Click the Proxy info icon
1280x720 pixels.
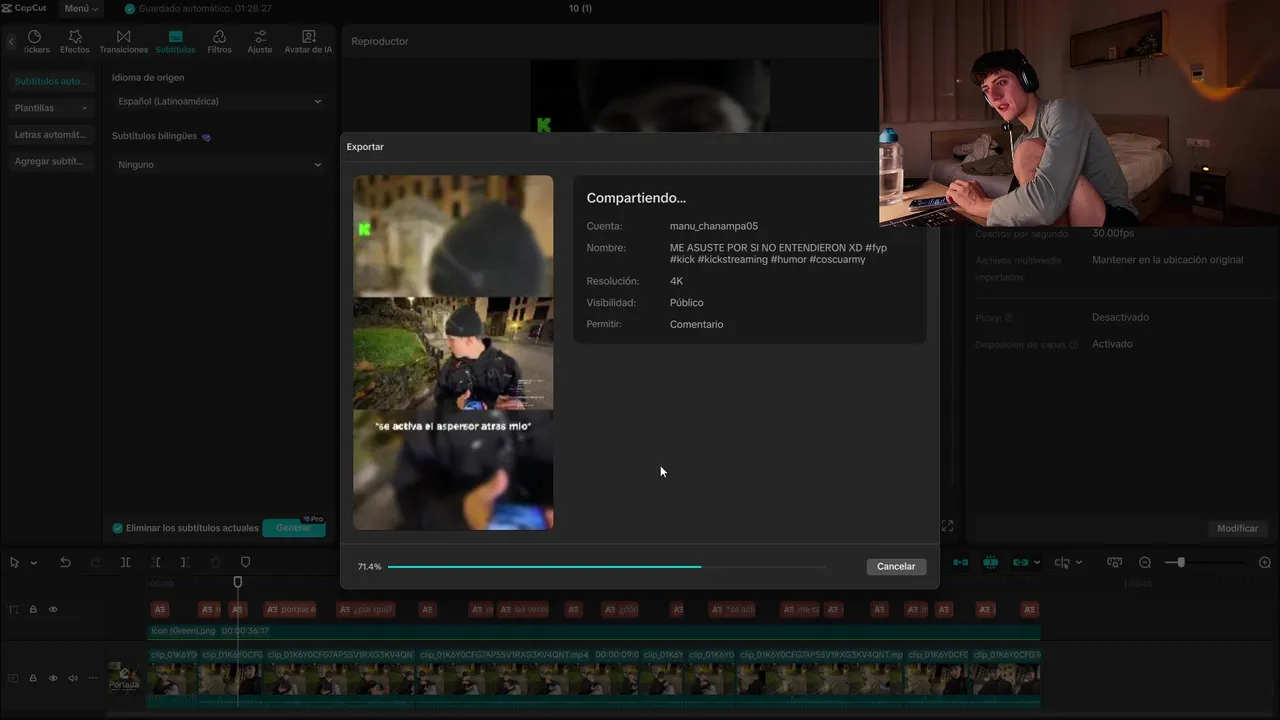1009,318
